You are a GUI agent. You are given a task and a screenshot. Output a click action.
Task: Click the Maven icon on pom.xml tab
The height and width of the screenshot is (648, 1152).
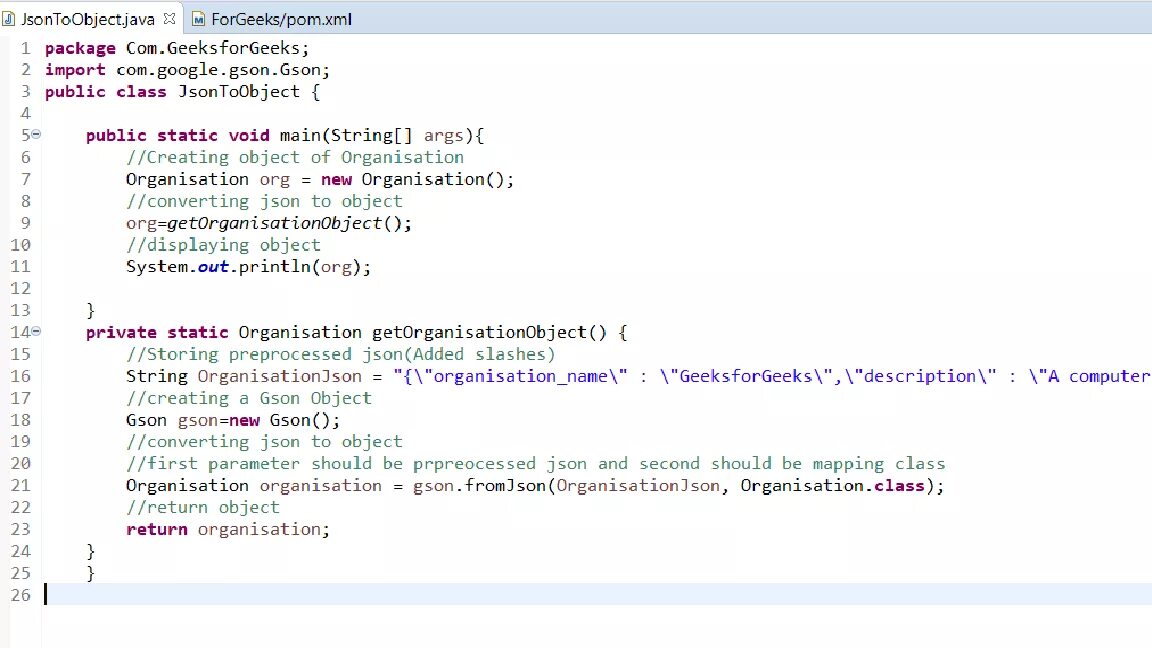[198, 19]
